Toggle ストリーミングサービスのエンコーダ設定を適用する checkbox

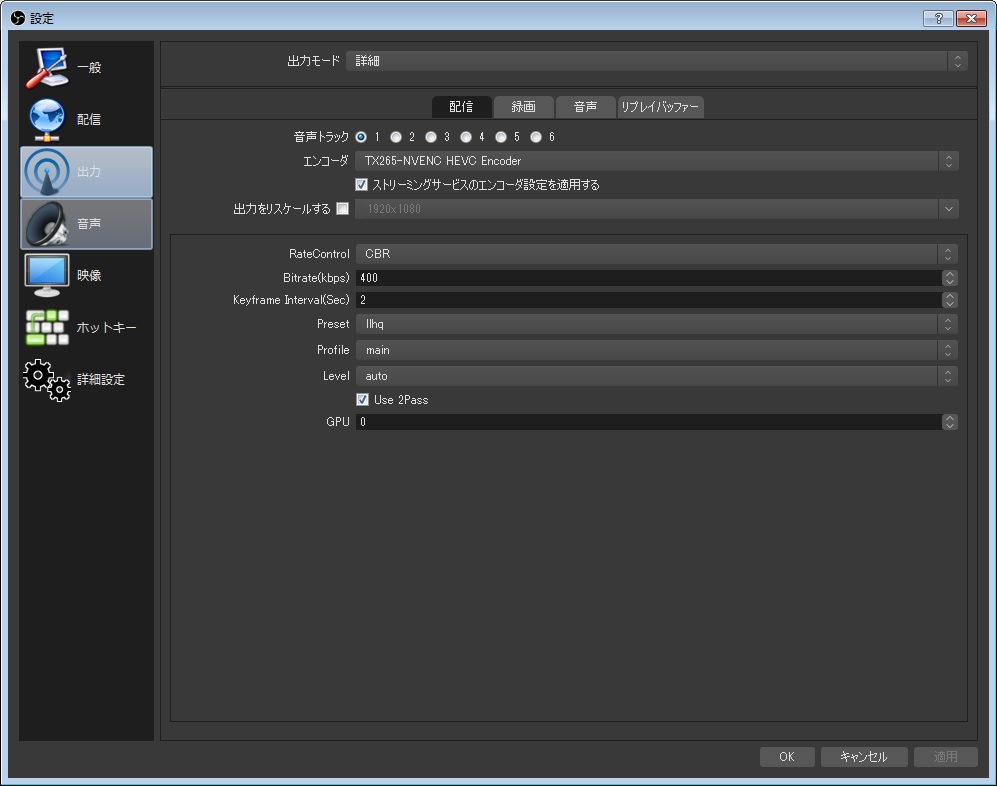click(362, 184)
